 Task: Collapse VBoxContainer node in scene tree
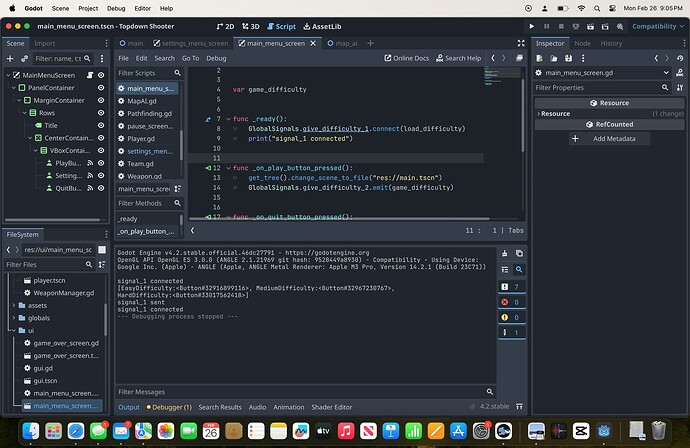(36, 151)
